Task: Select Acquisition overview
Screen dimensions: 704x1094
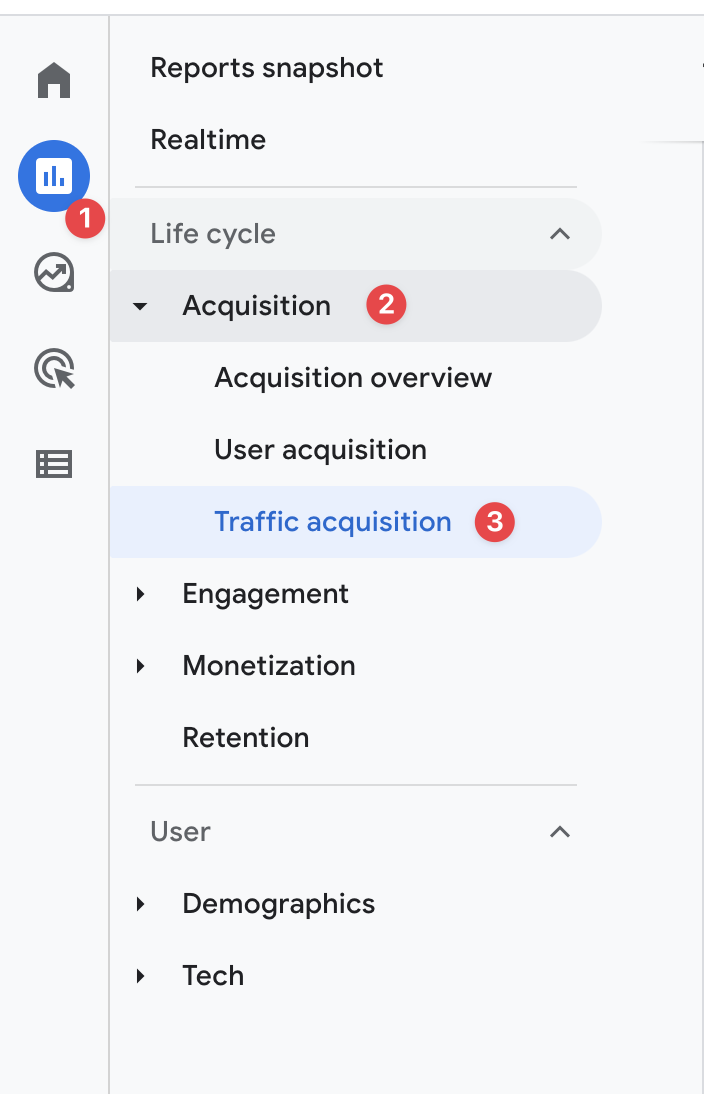Action: [x=353, y=377]
